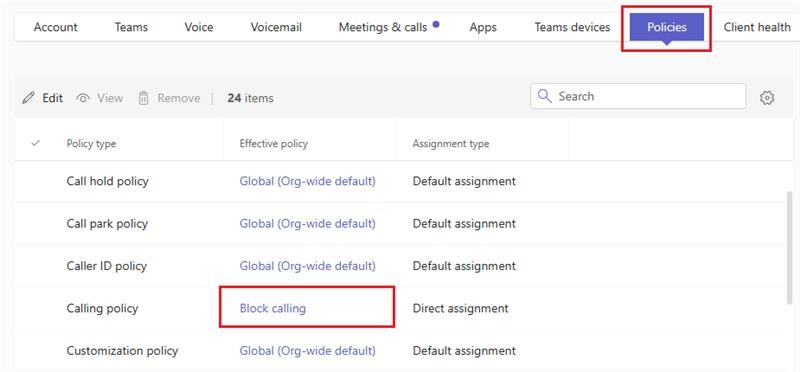Open Global policy link for Call hold policy
800x372 pixels.
[308, 181]
